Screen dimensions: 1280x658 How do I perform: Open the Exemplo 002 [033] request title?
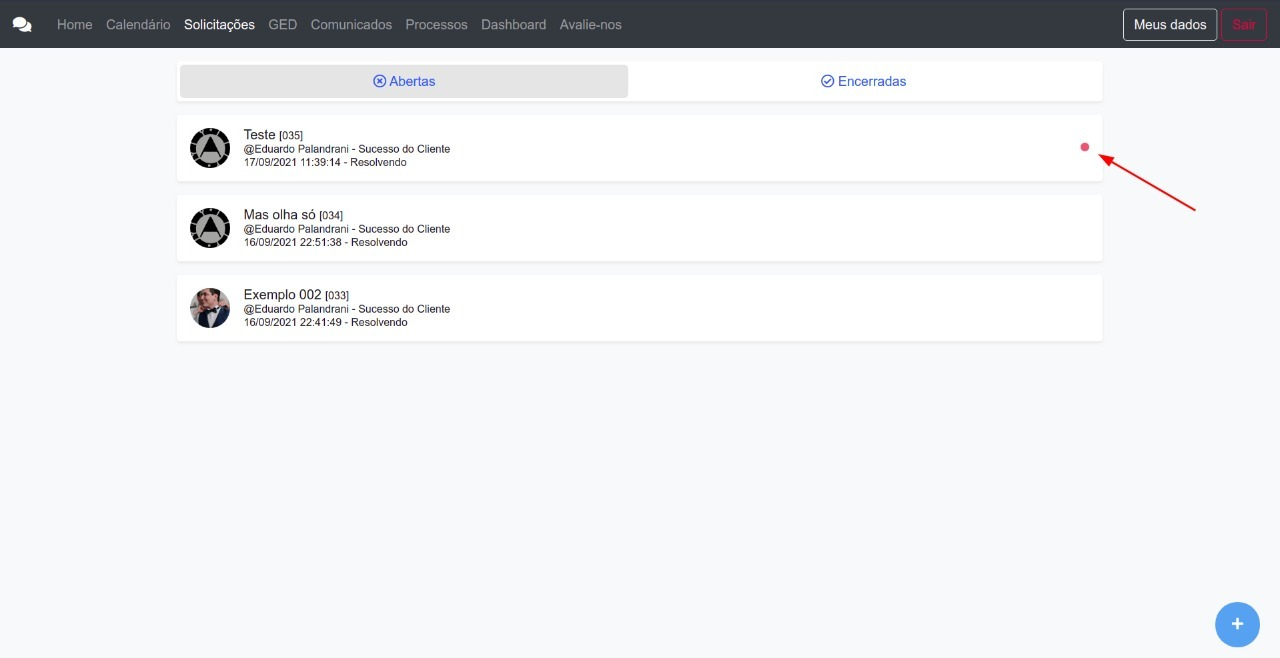(x=296, y=294)
